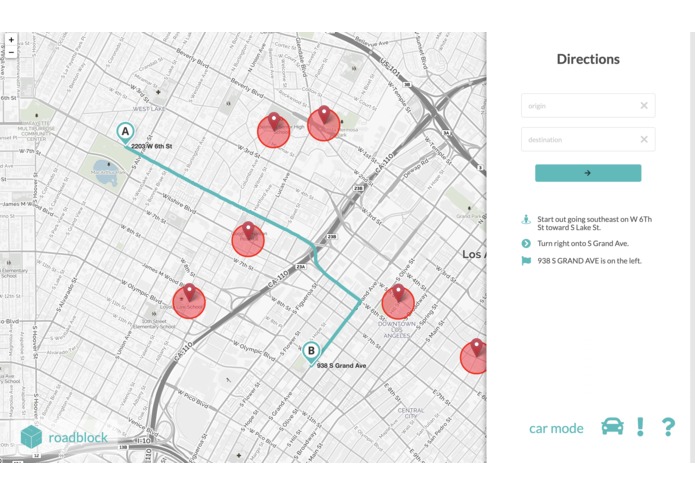Submit directions with the teal arrow button

click(x=588, y=173)
